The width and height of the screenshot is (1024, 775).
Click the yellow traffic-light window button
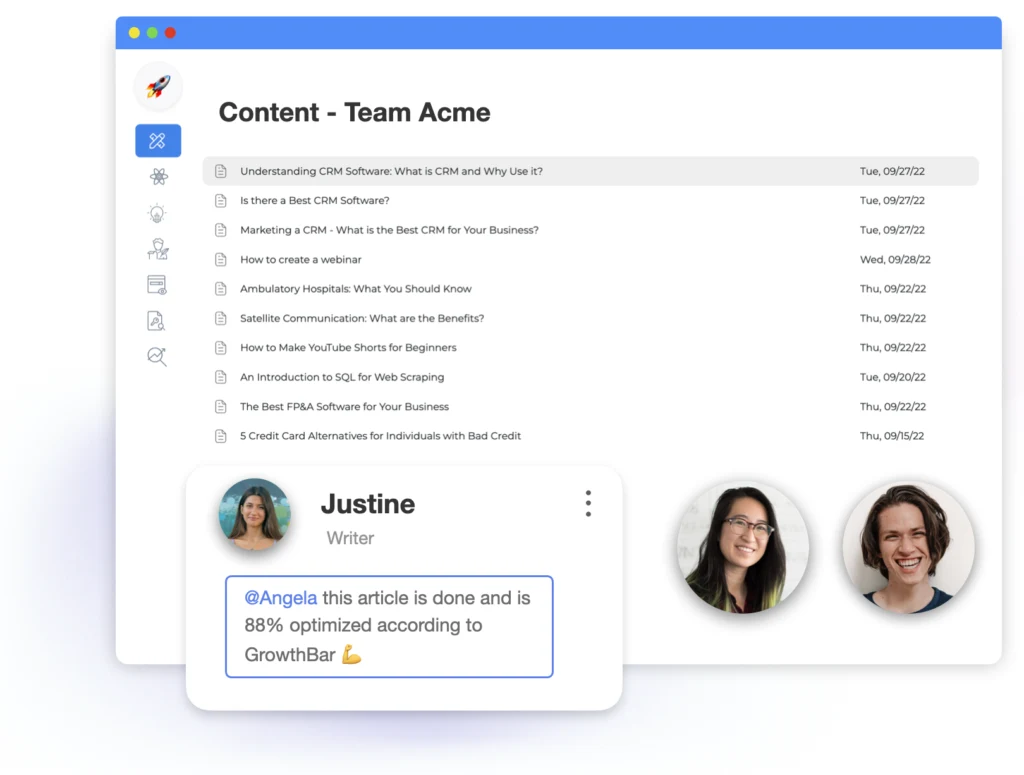134,32
